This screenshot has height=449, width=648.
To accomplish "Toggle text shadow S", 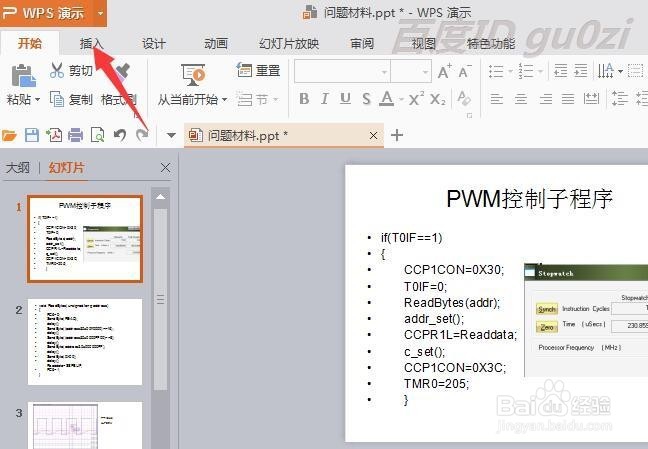I will (366, 98).
